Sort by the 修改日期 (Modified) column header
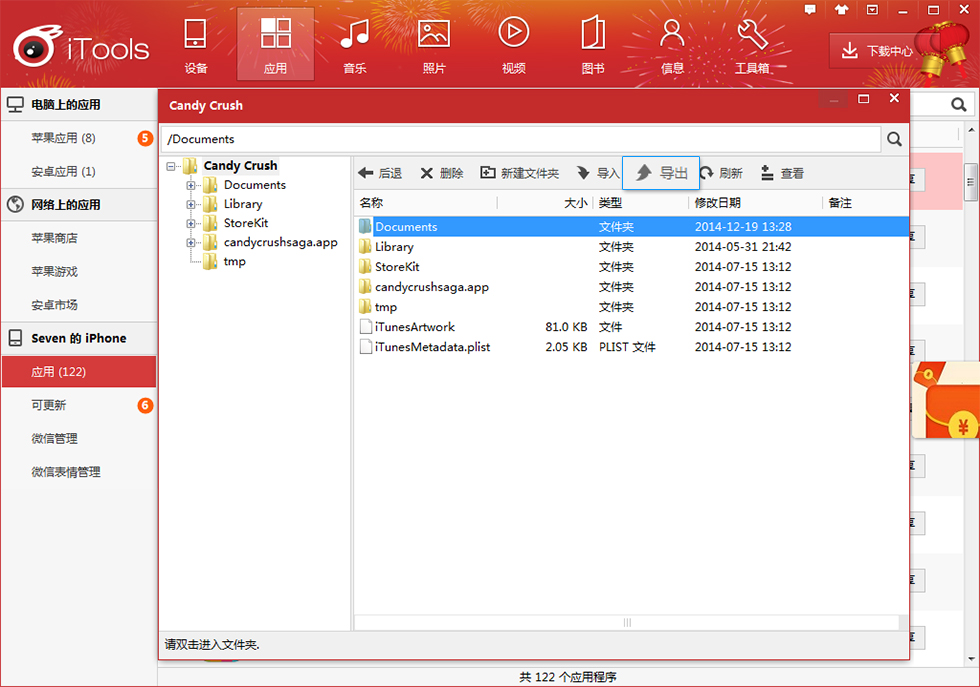 755,203
